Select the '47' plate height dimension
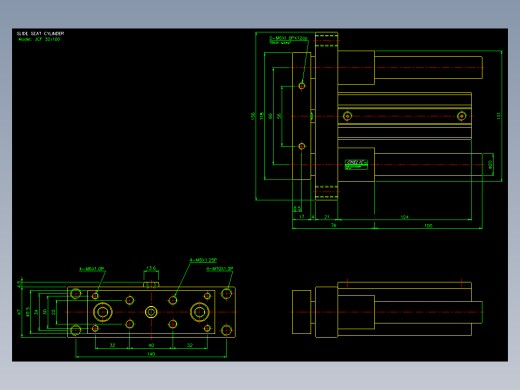The height and width of the screenshot is (390, 520). tap(19, 312)
